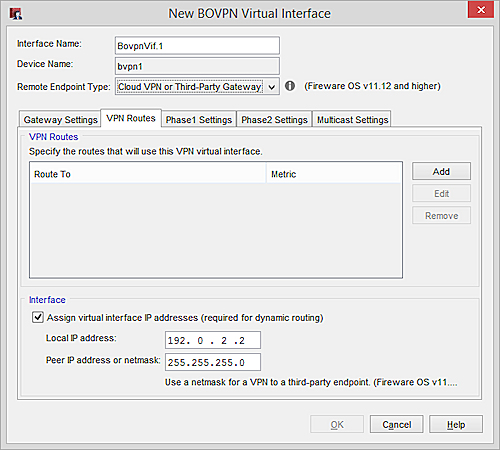Viewport: 500px width, 450px height.
Task: Open Help for this dialog
Action: [x=456, y=424]
